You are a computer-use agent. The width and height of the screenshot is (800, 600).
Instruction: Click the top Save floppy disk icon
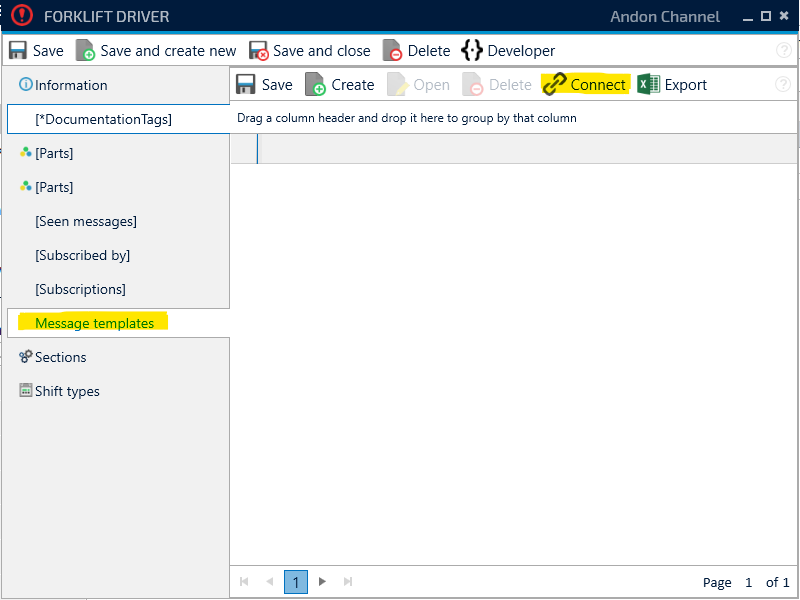[x=18, y=51]
